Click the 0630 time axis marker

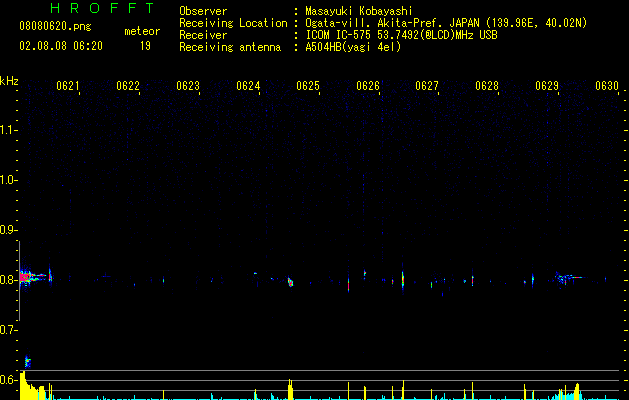coord(607,86)
